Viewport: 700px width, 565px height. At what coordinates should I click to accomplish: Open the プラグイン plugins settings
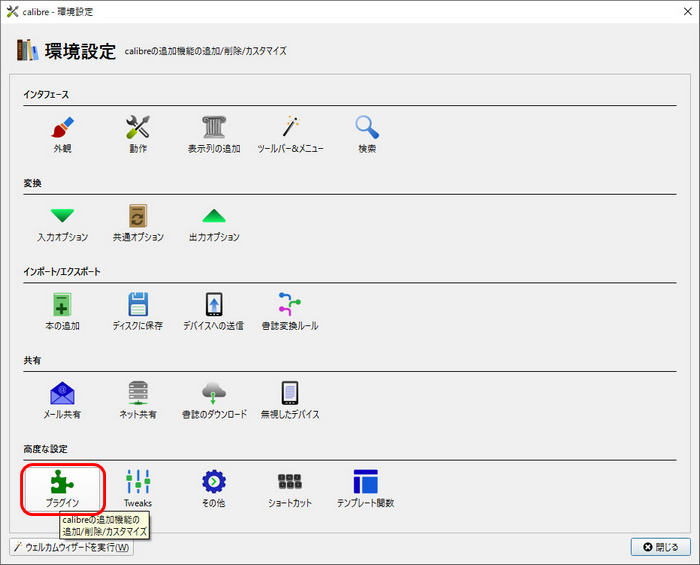pyautogui.click(x=62, y=489)
